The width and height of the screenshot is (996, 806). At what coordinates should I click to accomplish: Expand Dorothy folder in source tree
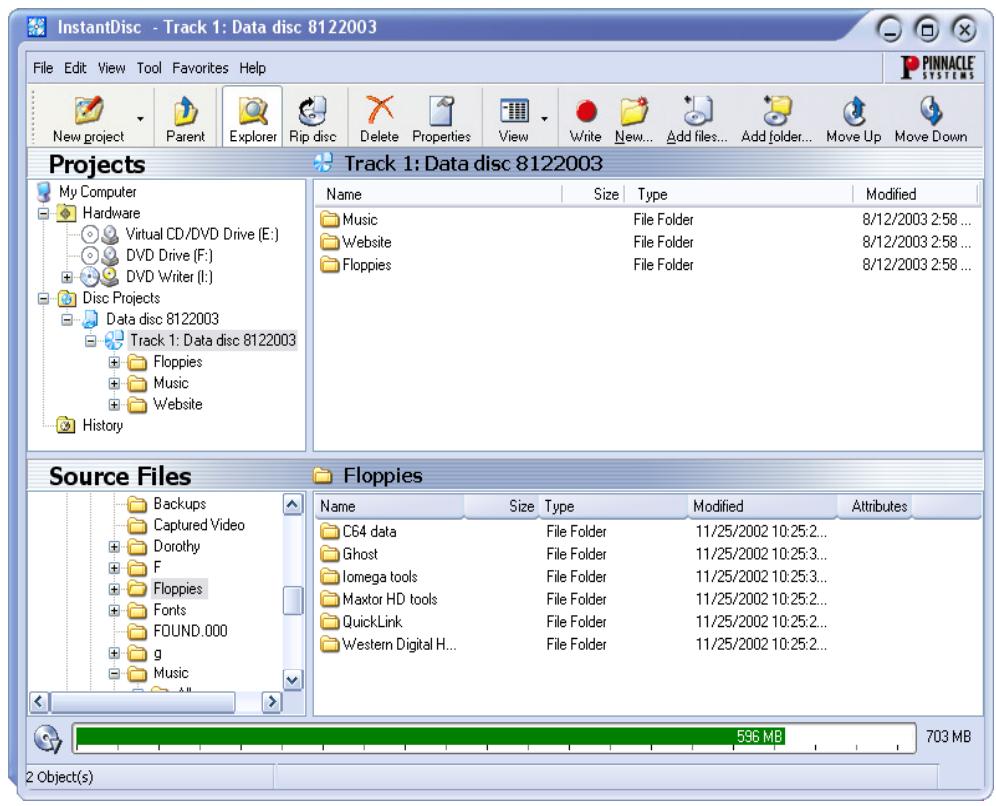pyautogui.click(x=114, y=547)
